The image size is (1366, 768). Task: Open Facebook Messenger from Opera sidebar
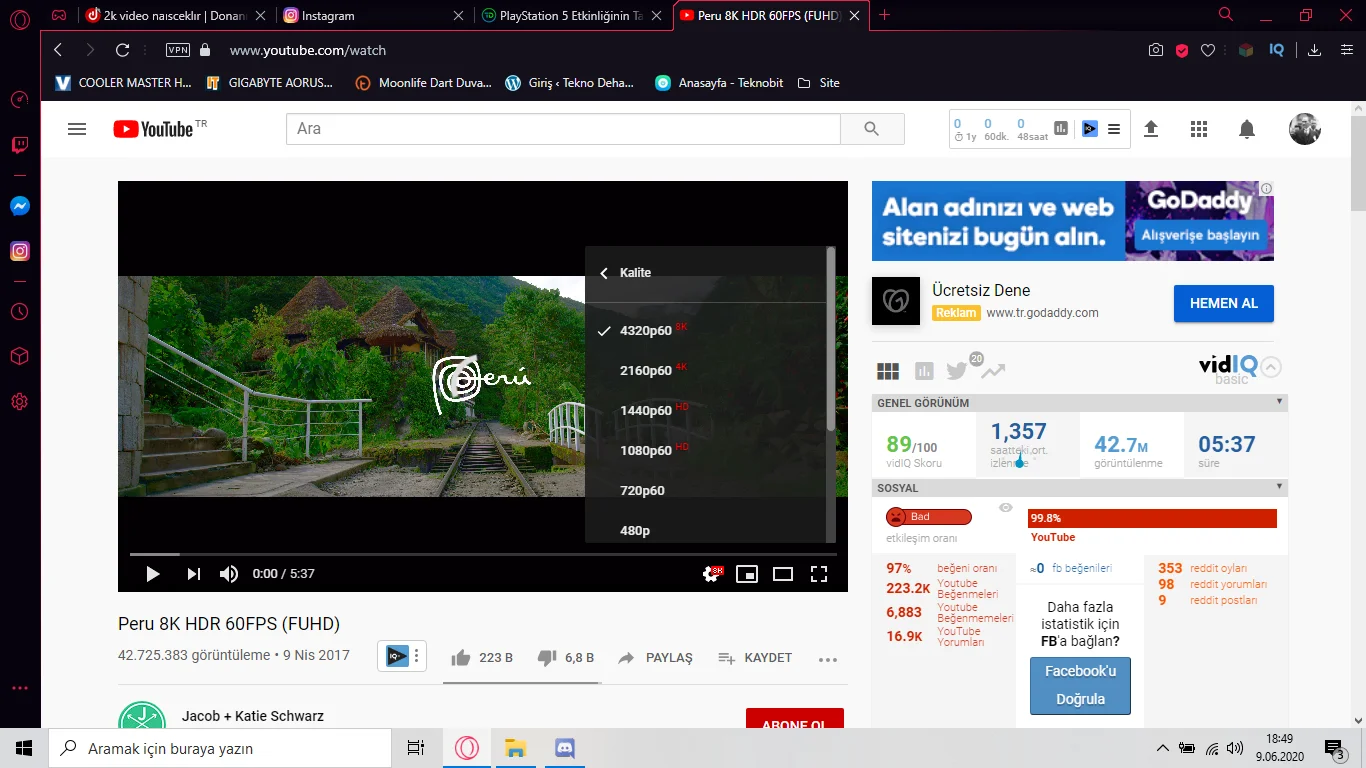click(19, 206)
